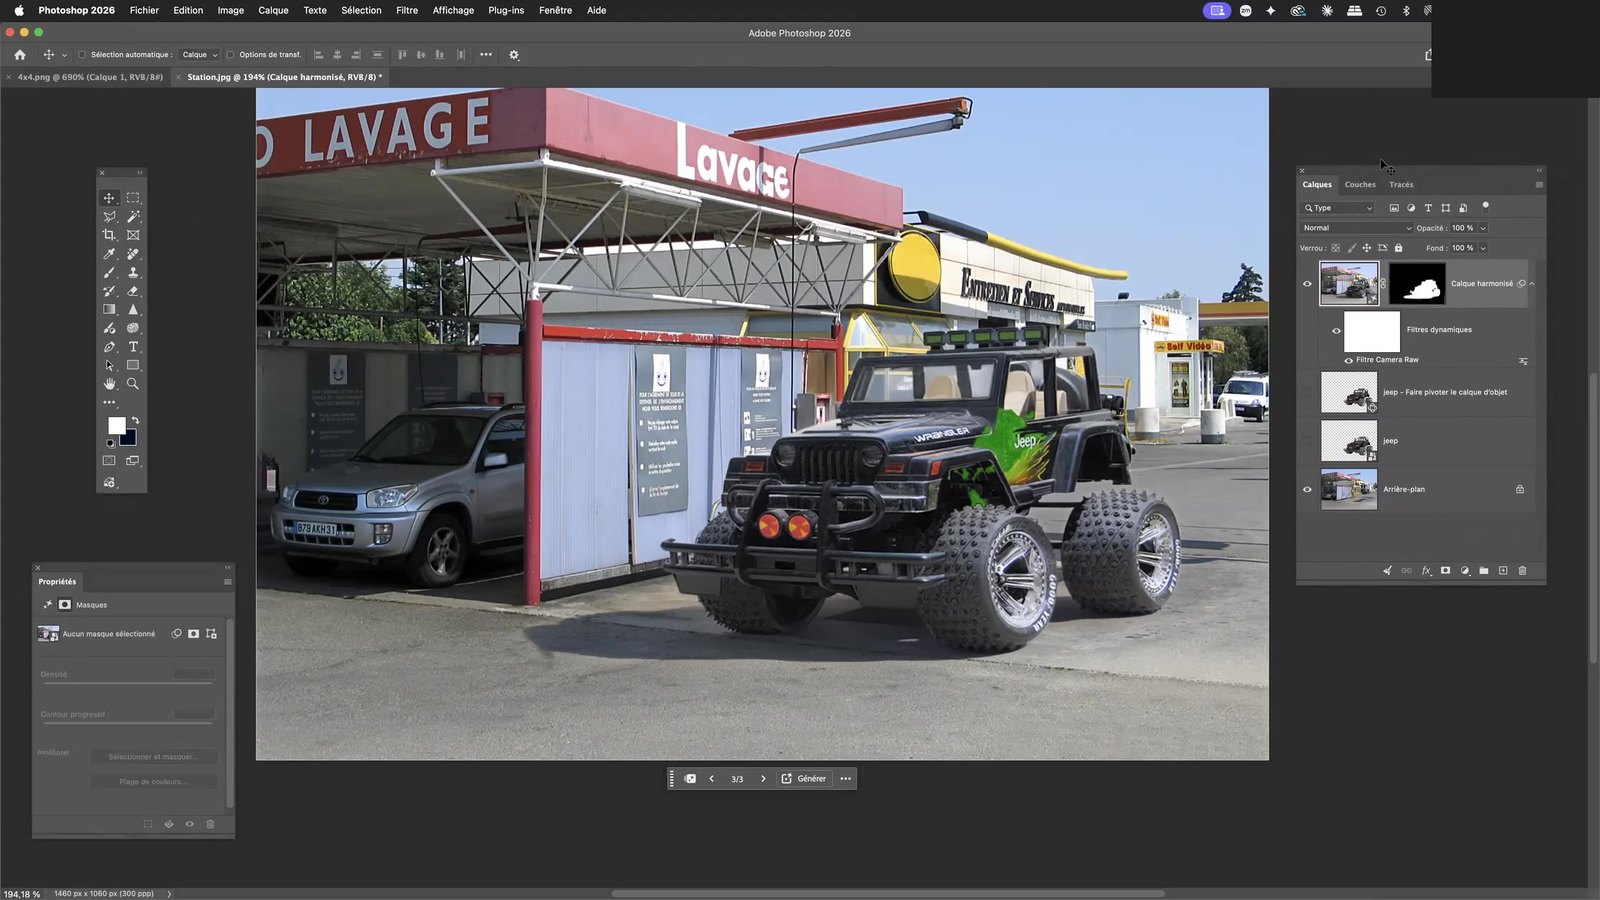Go to previous generation variation
The width and height of the screenshot is (1600, 900).
point(712,779)
